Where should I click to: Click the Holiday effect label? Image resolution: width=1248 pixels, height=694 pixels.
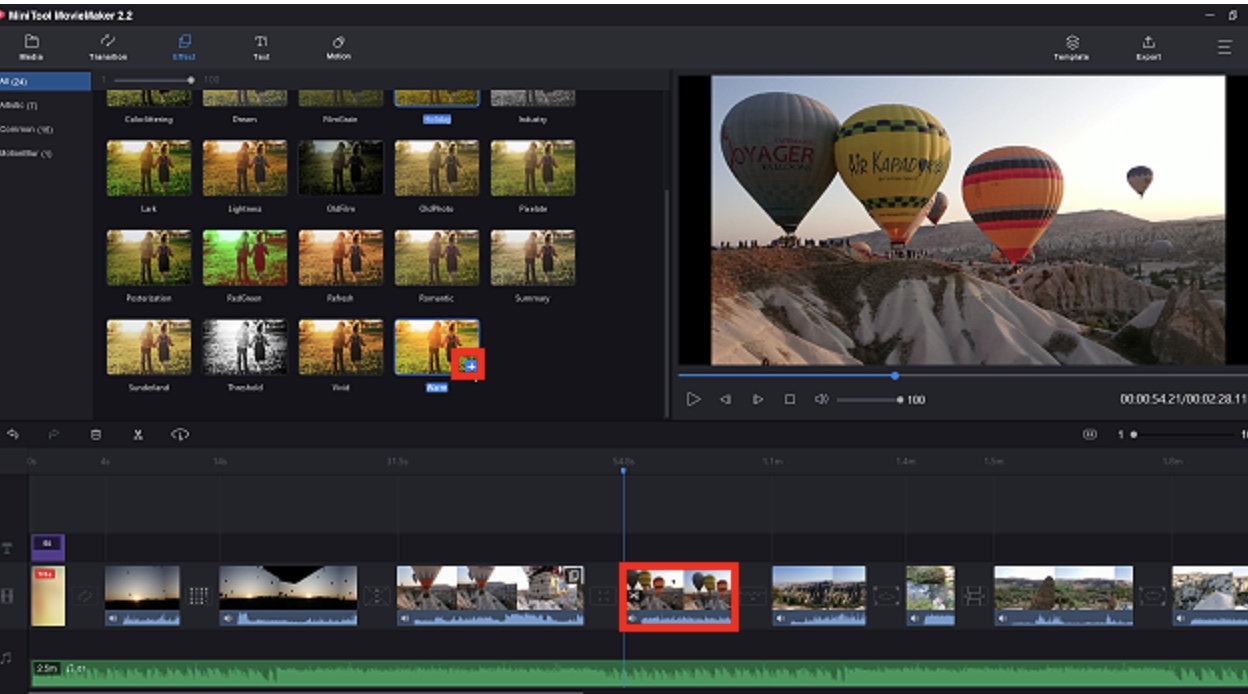[x=436, y=119]
